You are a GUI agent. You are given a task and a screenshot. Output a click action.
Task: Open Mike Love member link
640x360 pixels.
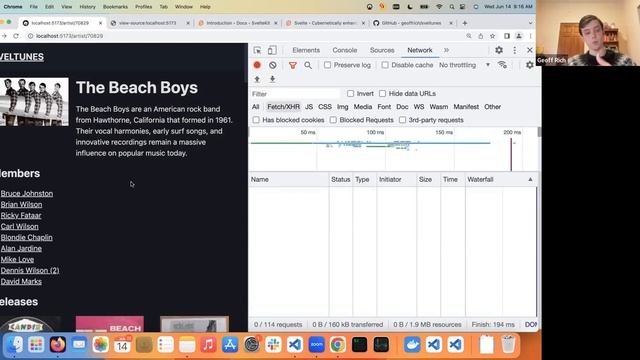(x=17, y=260)
